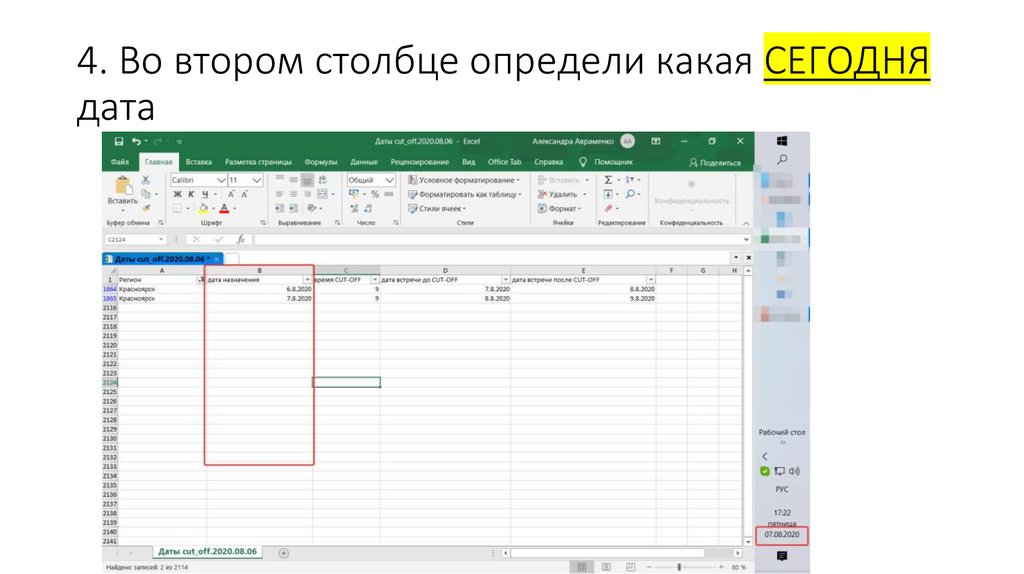
Task: Click the Name Box showing C2124
Action: tap(135, 240)
